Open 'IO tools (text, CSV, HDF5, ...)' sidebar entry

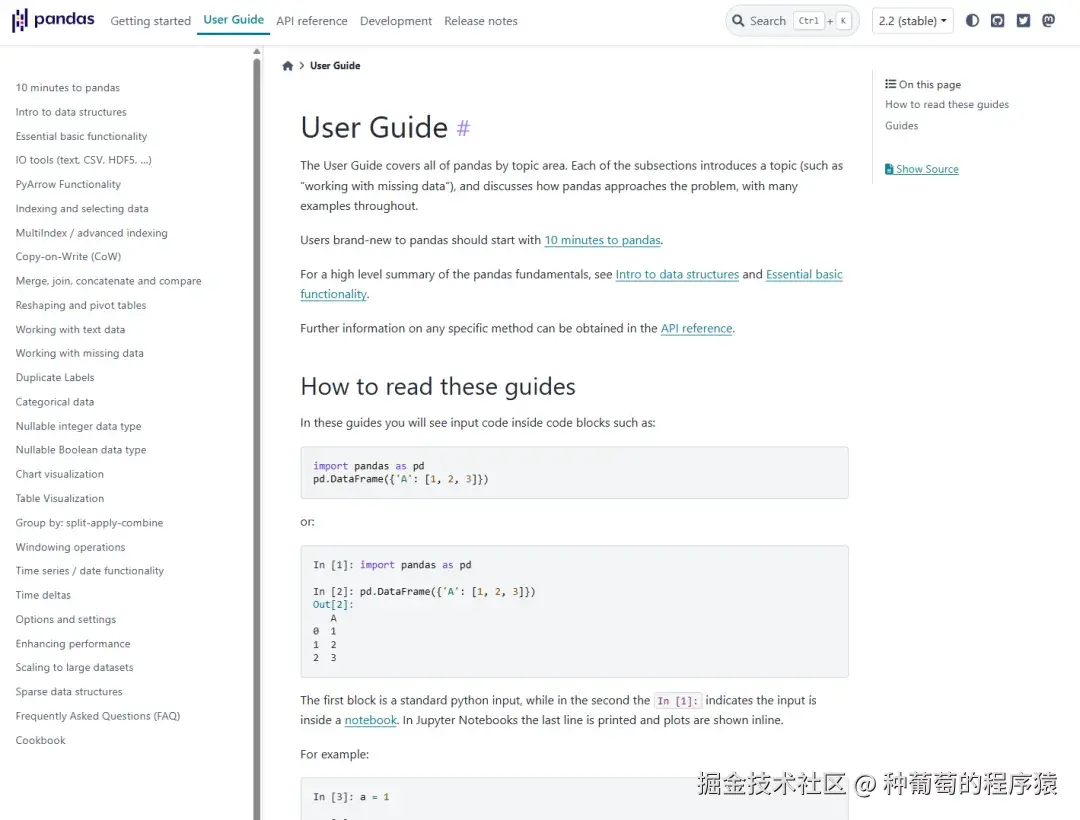click(x=83, y=160)
